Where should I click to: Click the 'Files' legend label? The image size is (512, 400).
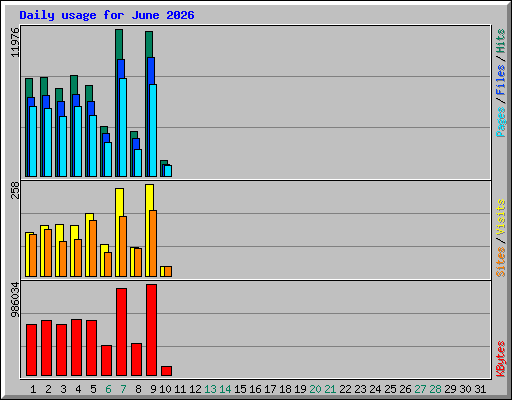tap(501, 80)
